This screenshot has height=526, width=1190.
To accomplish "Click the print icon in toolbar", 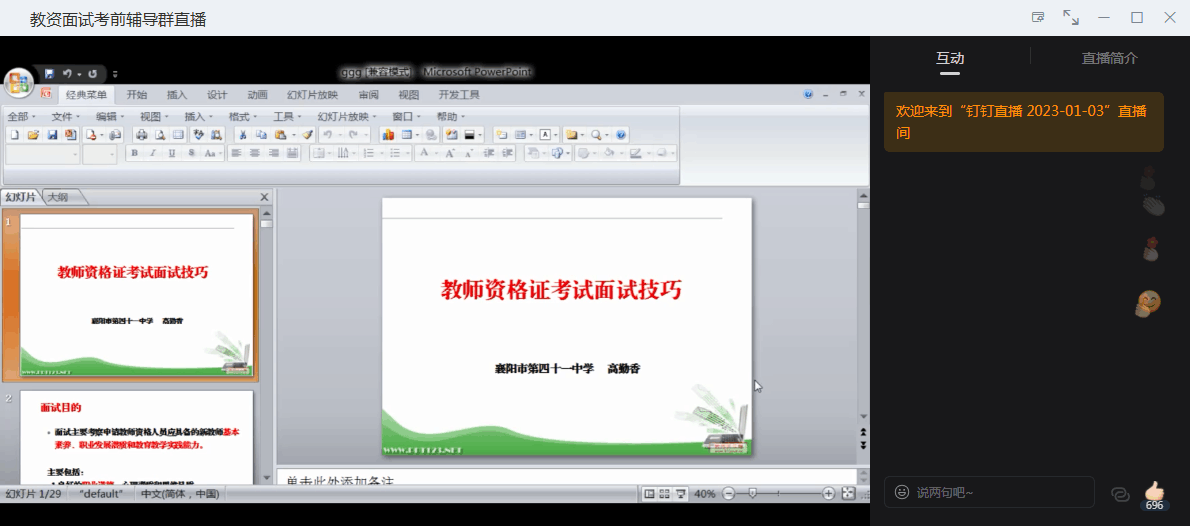I will [141, 135].
